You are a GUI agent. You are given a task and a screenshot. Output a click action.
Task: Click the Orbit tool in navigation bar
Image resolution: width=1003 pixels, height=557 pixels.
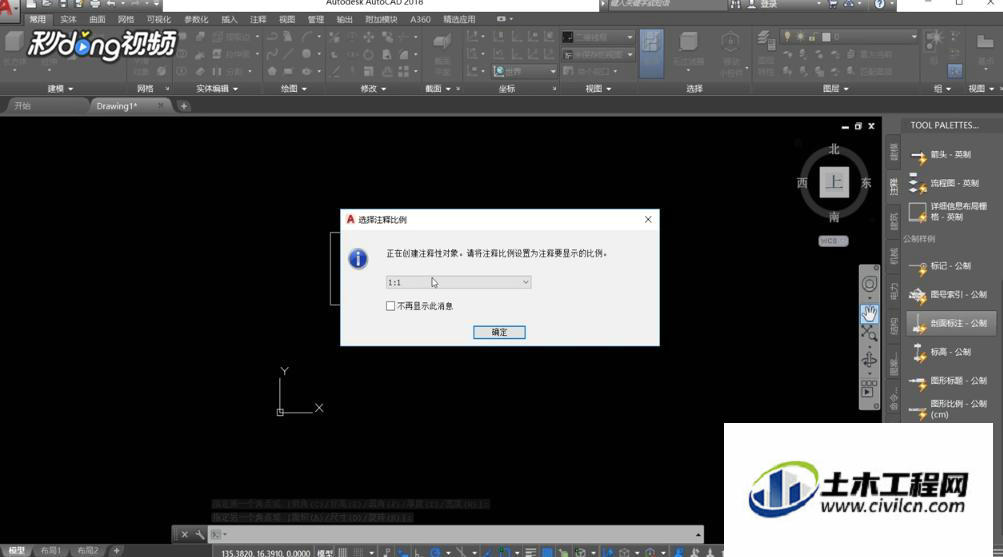(x=869, y=359)
